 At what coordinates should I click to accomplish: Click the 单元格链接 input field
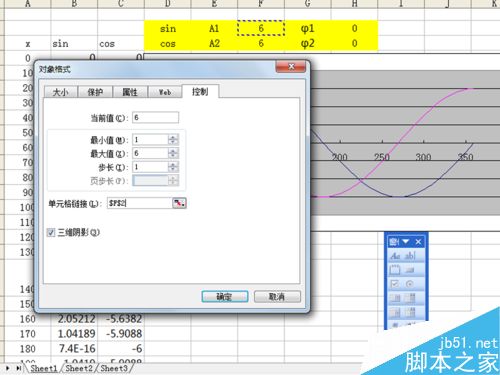click(x=140, y=203)
